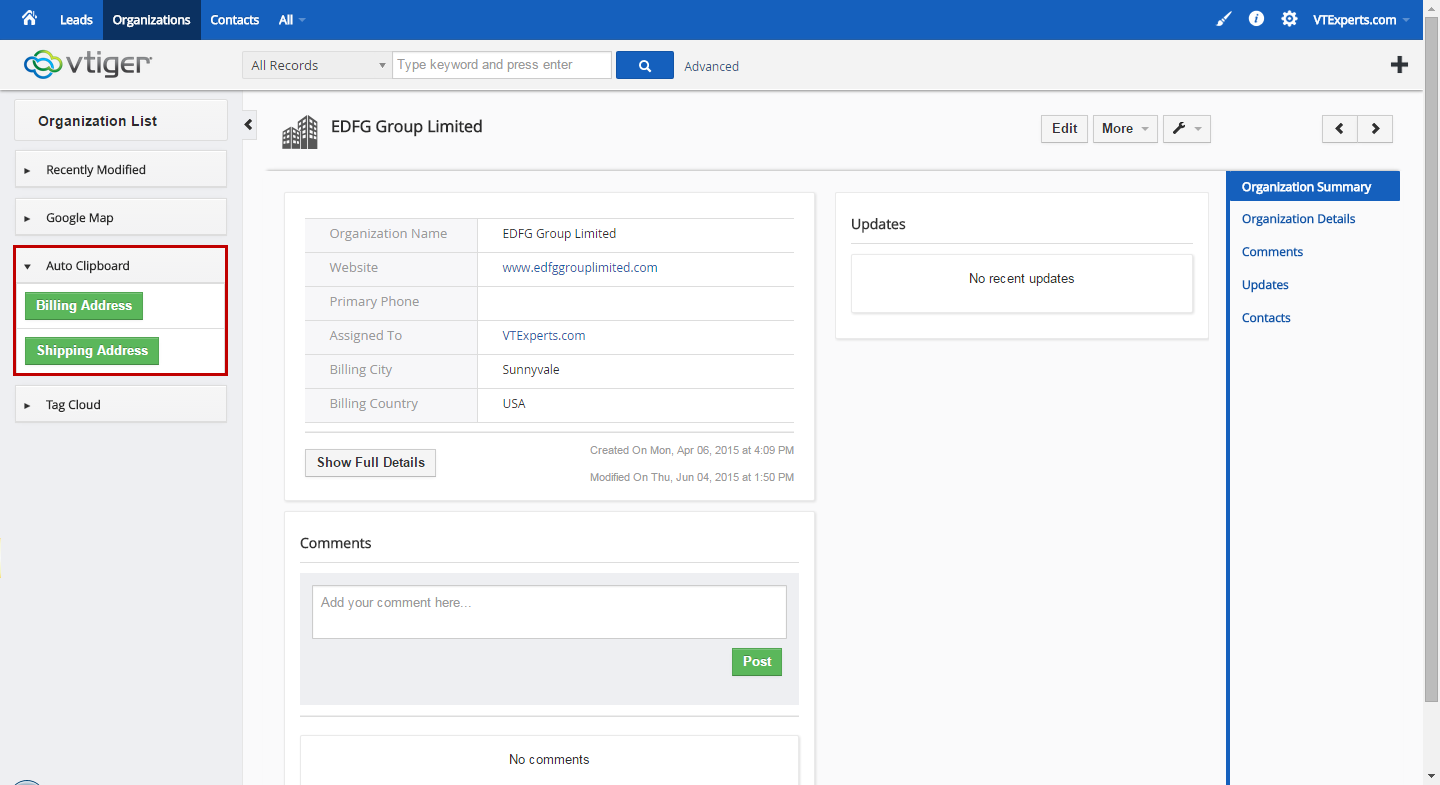
Task: Expand the Recently Modified widget
Action: 121,169
